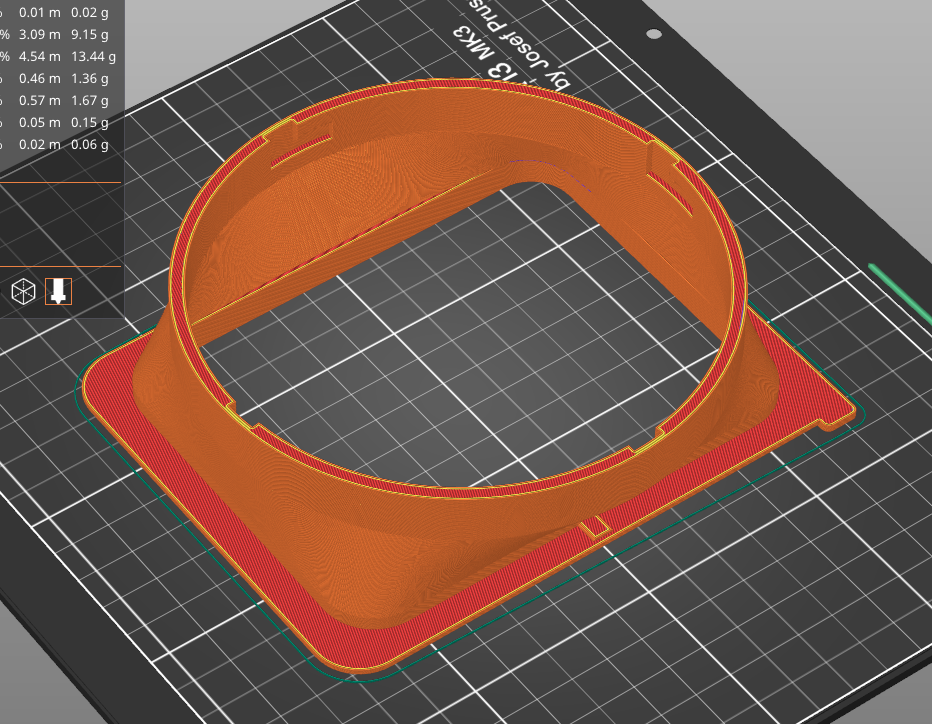Screen dimensions: 932x724
Task: Select the '0.46 m' legend value
Action: pos(39,78)
